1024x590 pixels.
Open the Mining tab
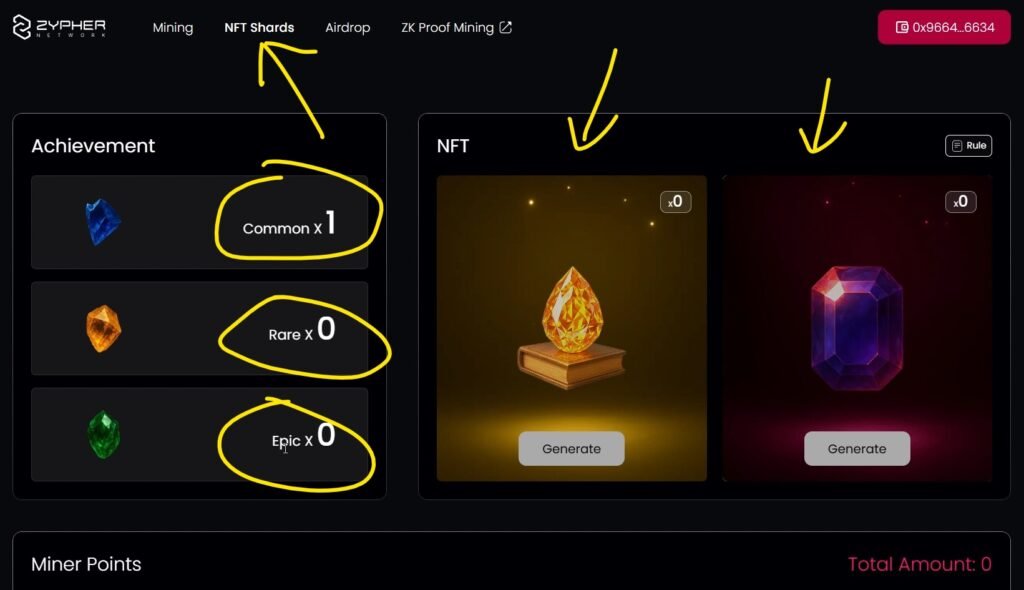coord(172,27)
